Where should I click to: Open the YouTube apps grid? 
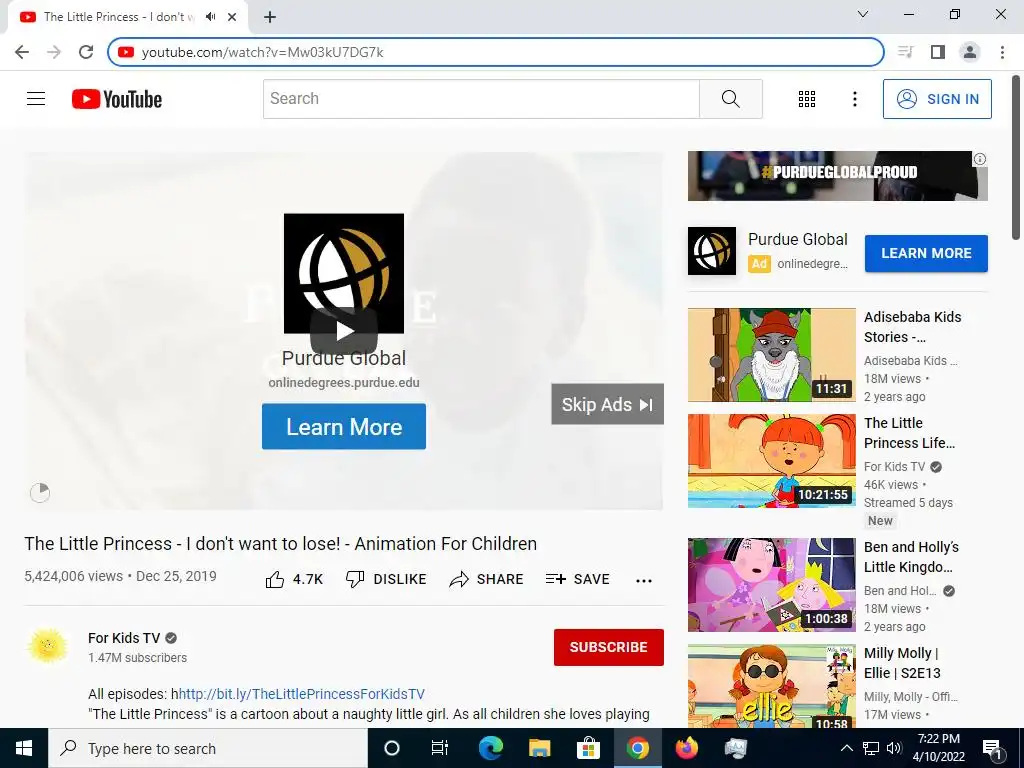tap(807, 99)
